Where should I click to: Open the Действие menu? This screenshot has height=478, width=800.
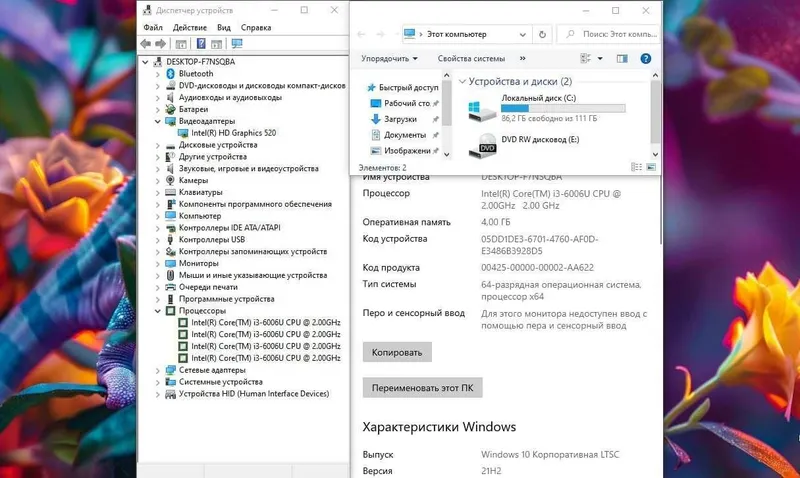(190, 28)
